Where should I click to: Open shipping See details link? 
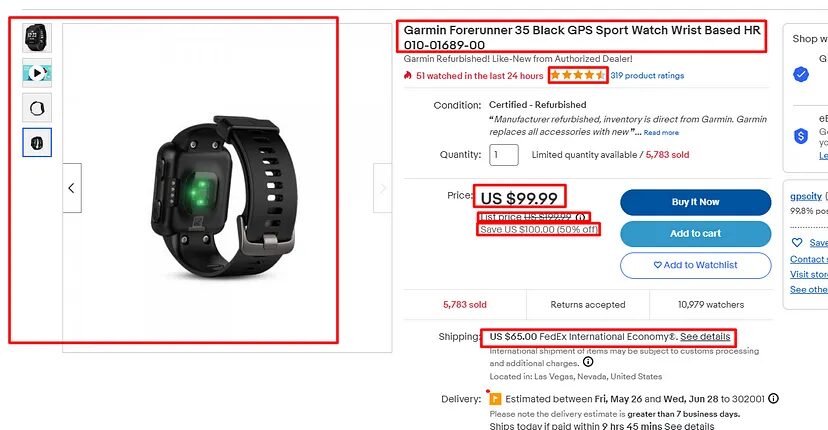click(705, 336)
